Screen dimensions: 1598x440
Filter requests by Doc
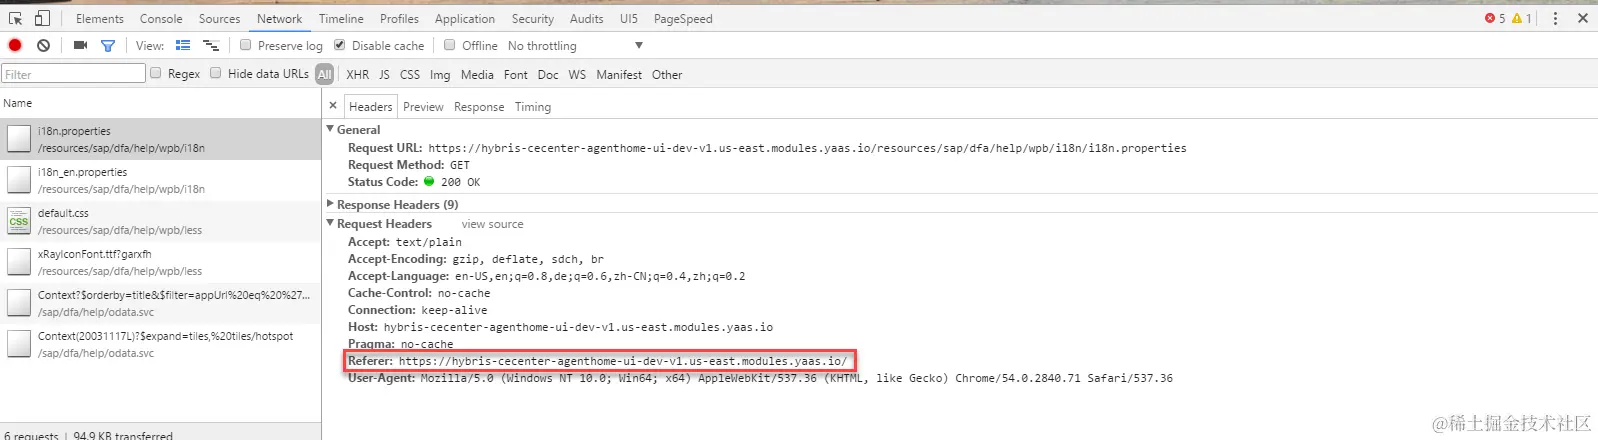[548, 75]
